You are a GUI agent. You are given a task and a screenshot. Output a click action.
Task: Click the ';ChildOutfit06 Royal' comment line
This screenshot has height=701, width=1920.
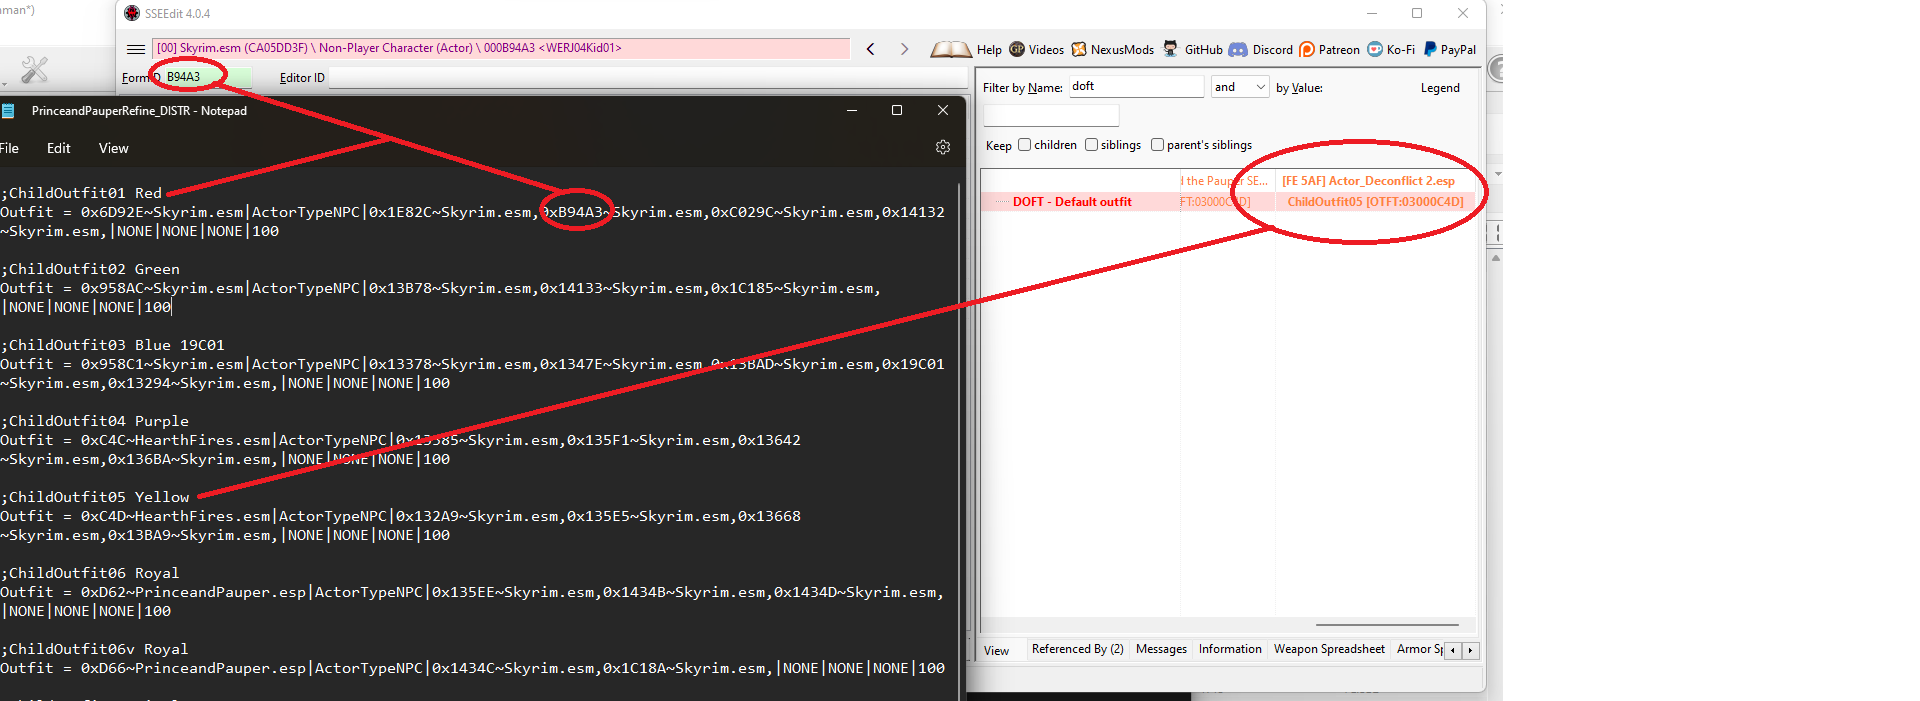pyautogui.click(x=90, y=573)
